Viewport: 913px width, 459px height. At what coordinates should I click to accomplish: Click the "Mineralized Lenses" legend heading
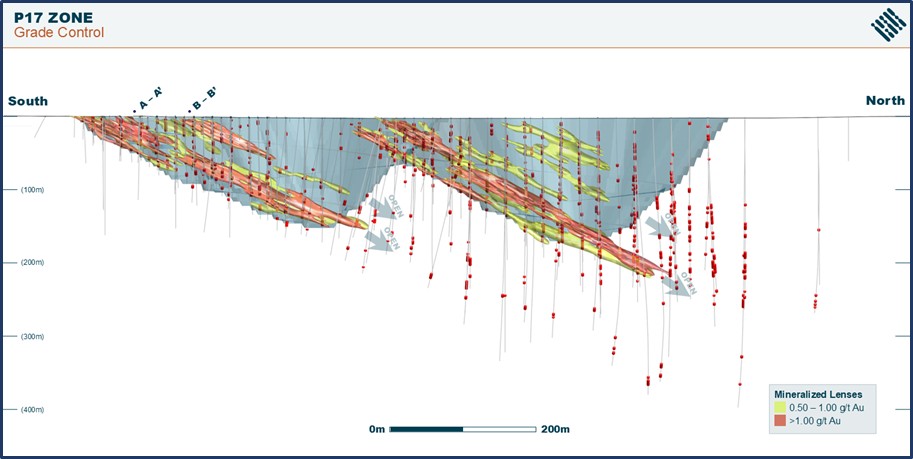pyautogui.click(x=818, y=394)
